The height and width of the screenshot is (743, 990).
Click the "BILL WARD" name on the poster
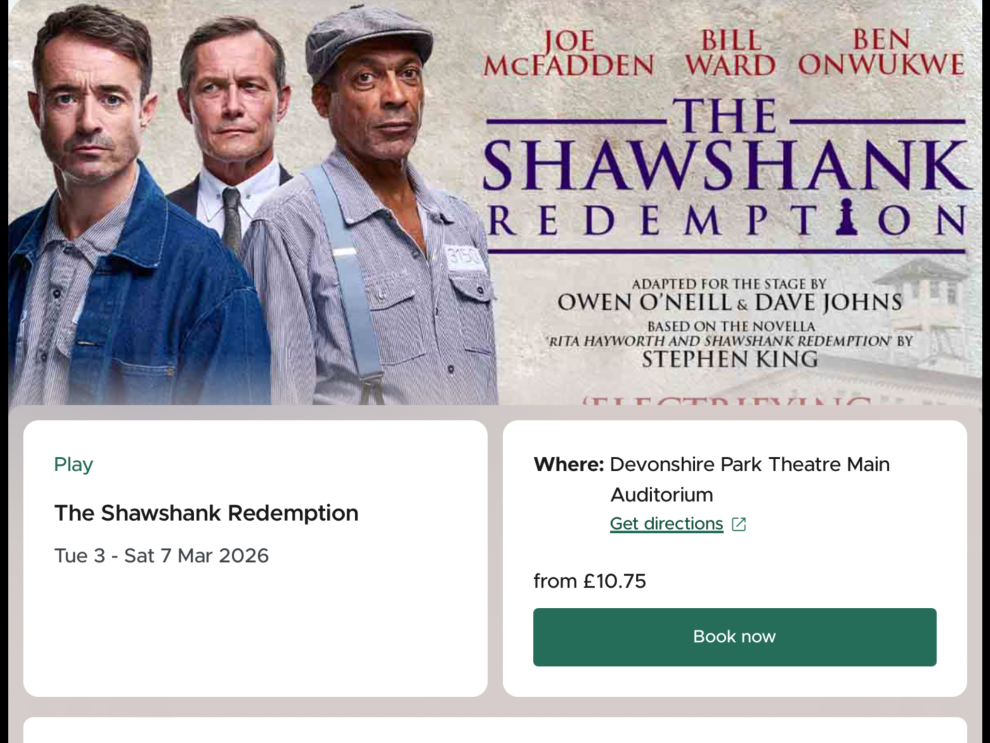730,53
